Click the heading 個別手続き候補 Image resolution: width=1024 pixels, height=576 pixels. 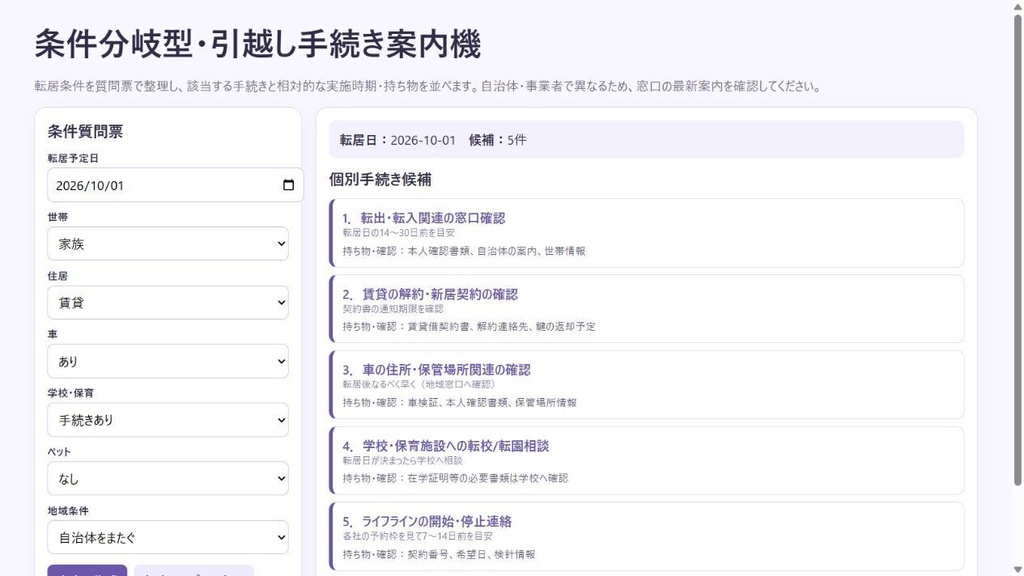tap(380, 180)
